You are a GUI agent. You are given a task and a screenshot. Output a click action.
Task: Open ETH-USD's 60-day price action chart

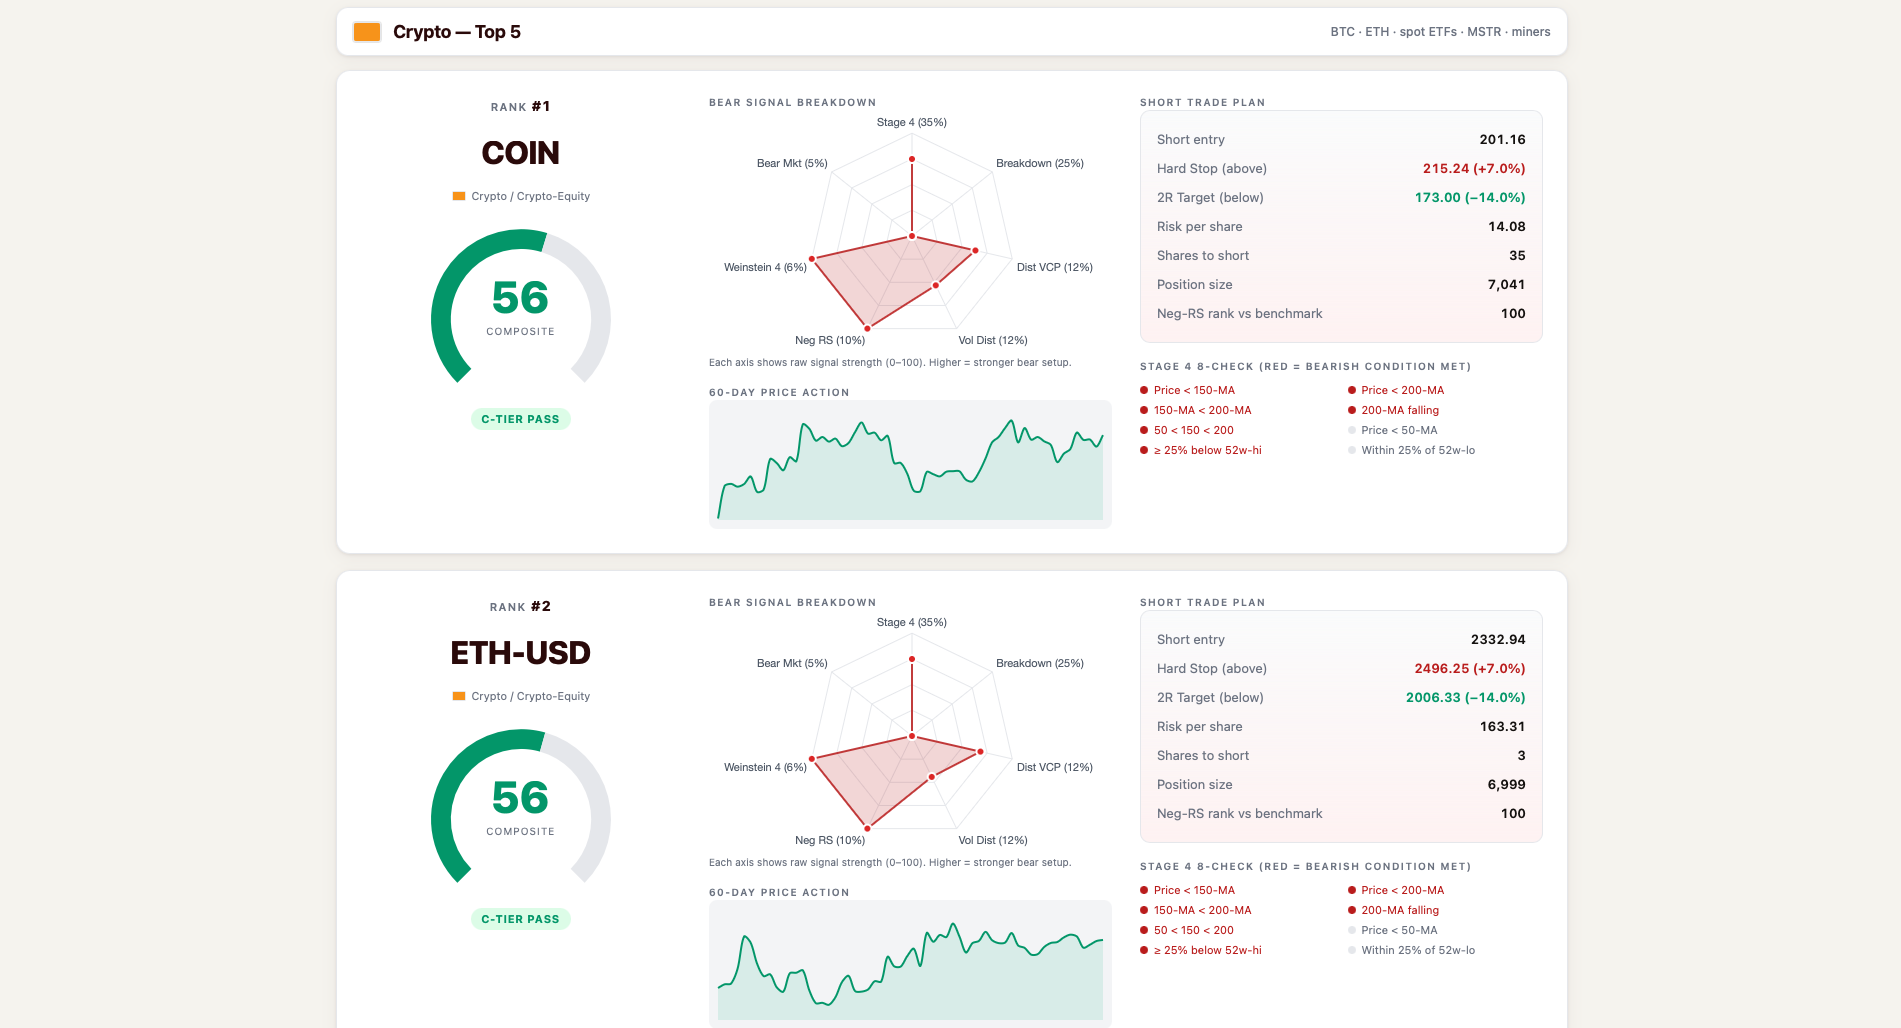(x=910, y=964)
